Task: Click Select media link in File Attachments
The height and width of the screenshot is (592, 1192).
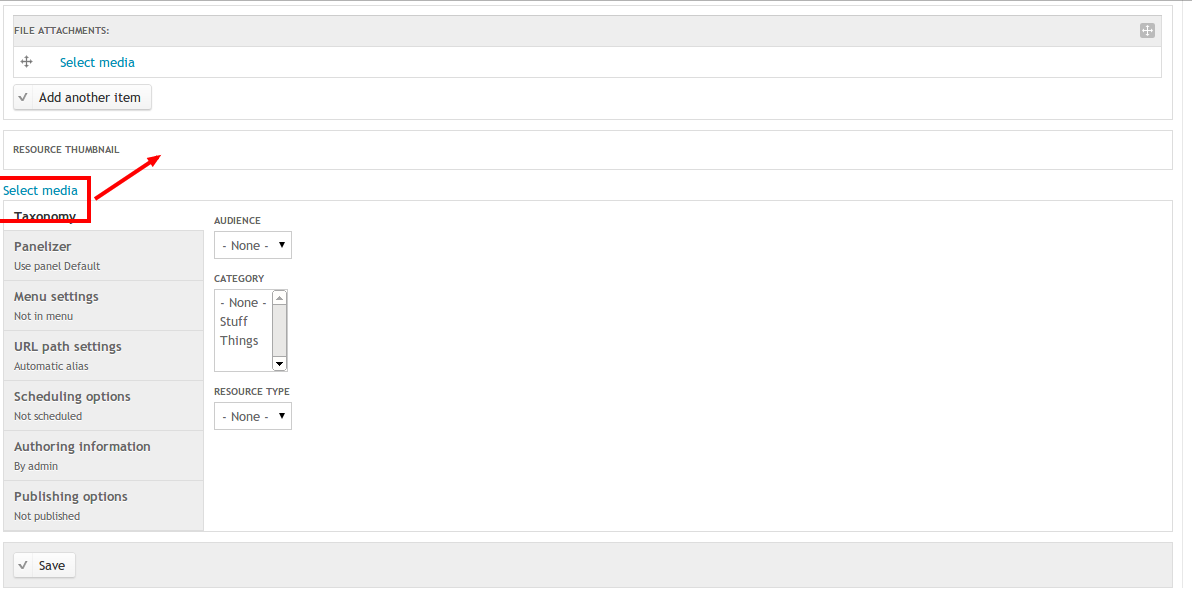Action: tap(97, 62)
